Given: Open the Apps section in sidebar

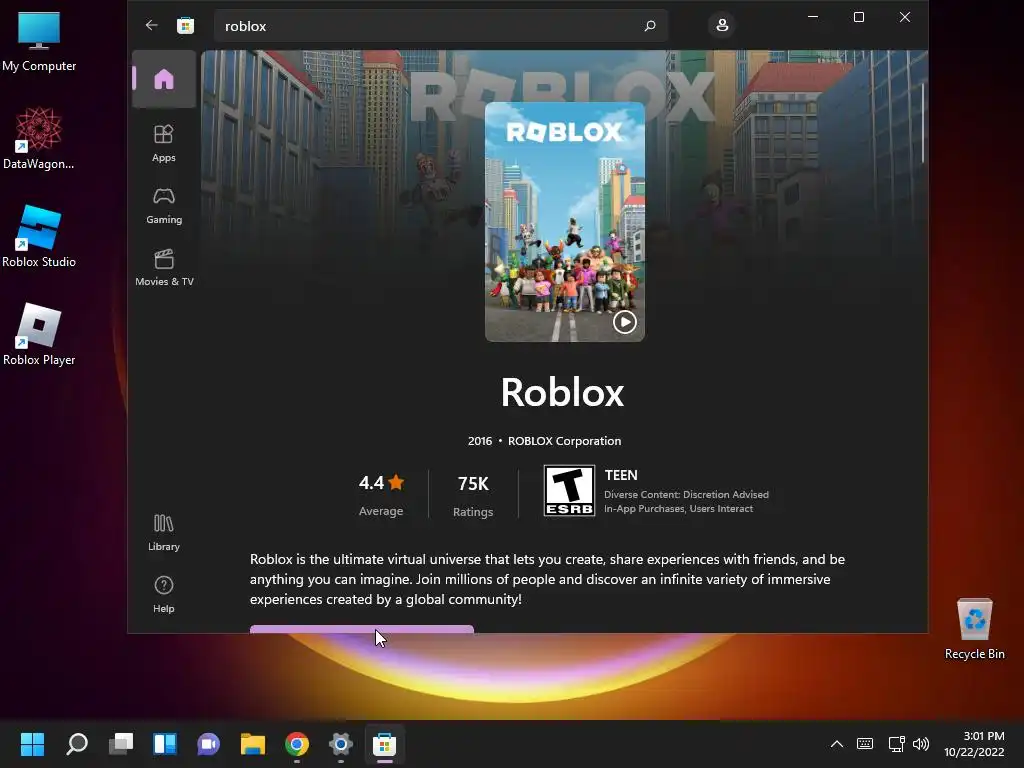Looking at the screenshot, I should tap(164, 143).
